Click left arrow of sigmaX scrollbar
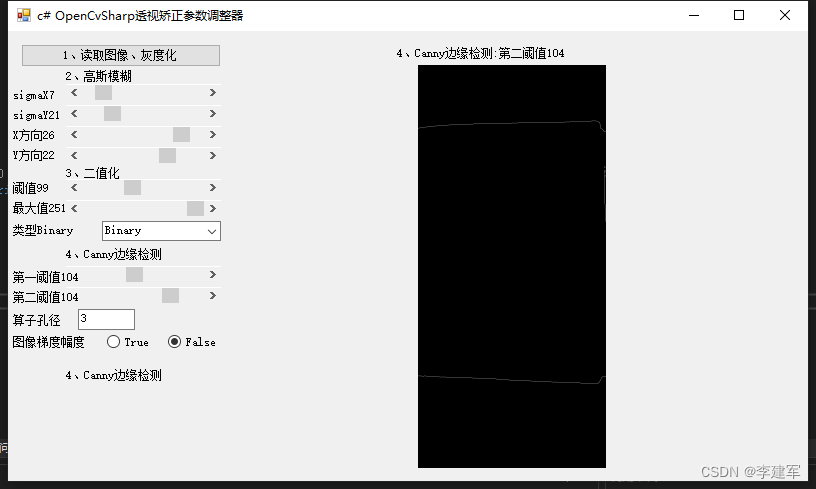The width and height of the screenshot is (816, 489). coord(74,93)
